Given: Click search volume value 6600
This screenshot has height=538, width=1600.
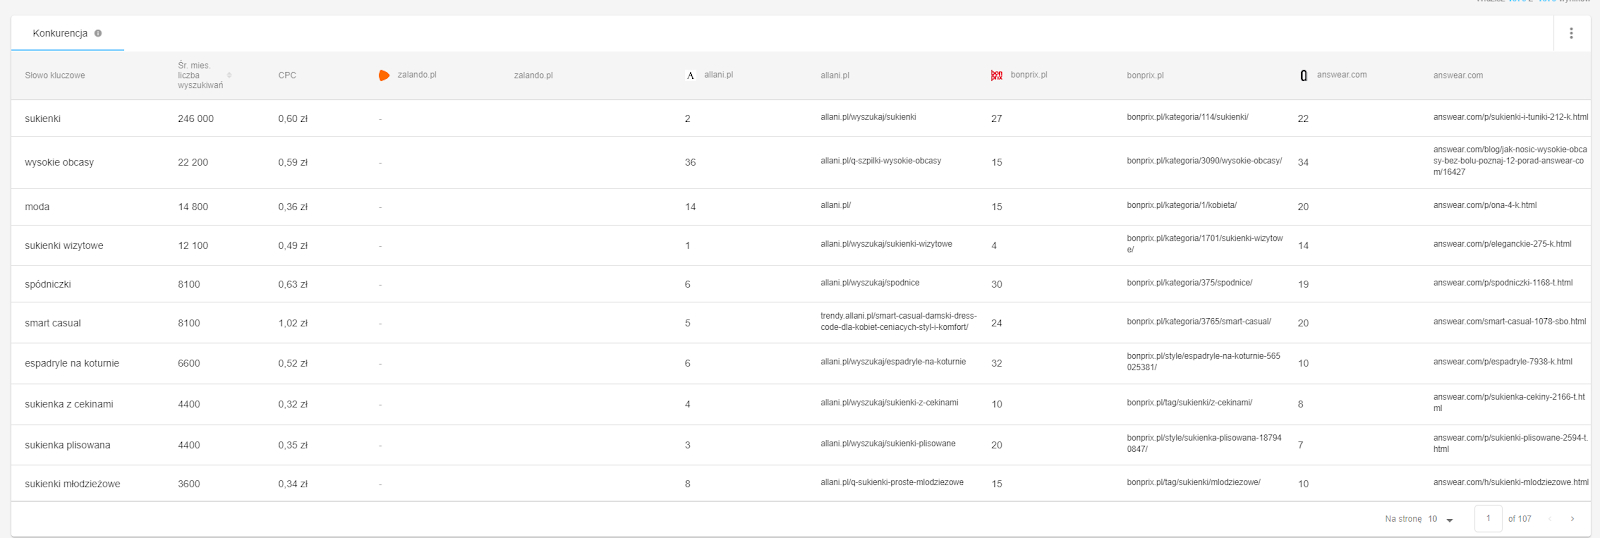Looking at the screenshot, I should [189, 363].
